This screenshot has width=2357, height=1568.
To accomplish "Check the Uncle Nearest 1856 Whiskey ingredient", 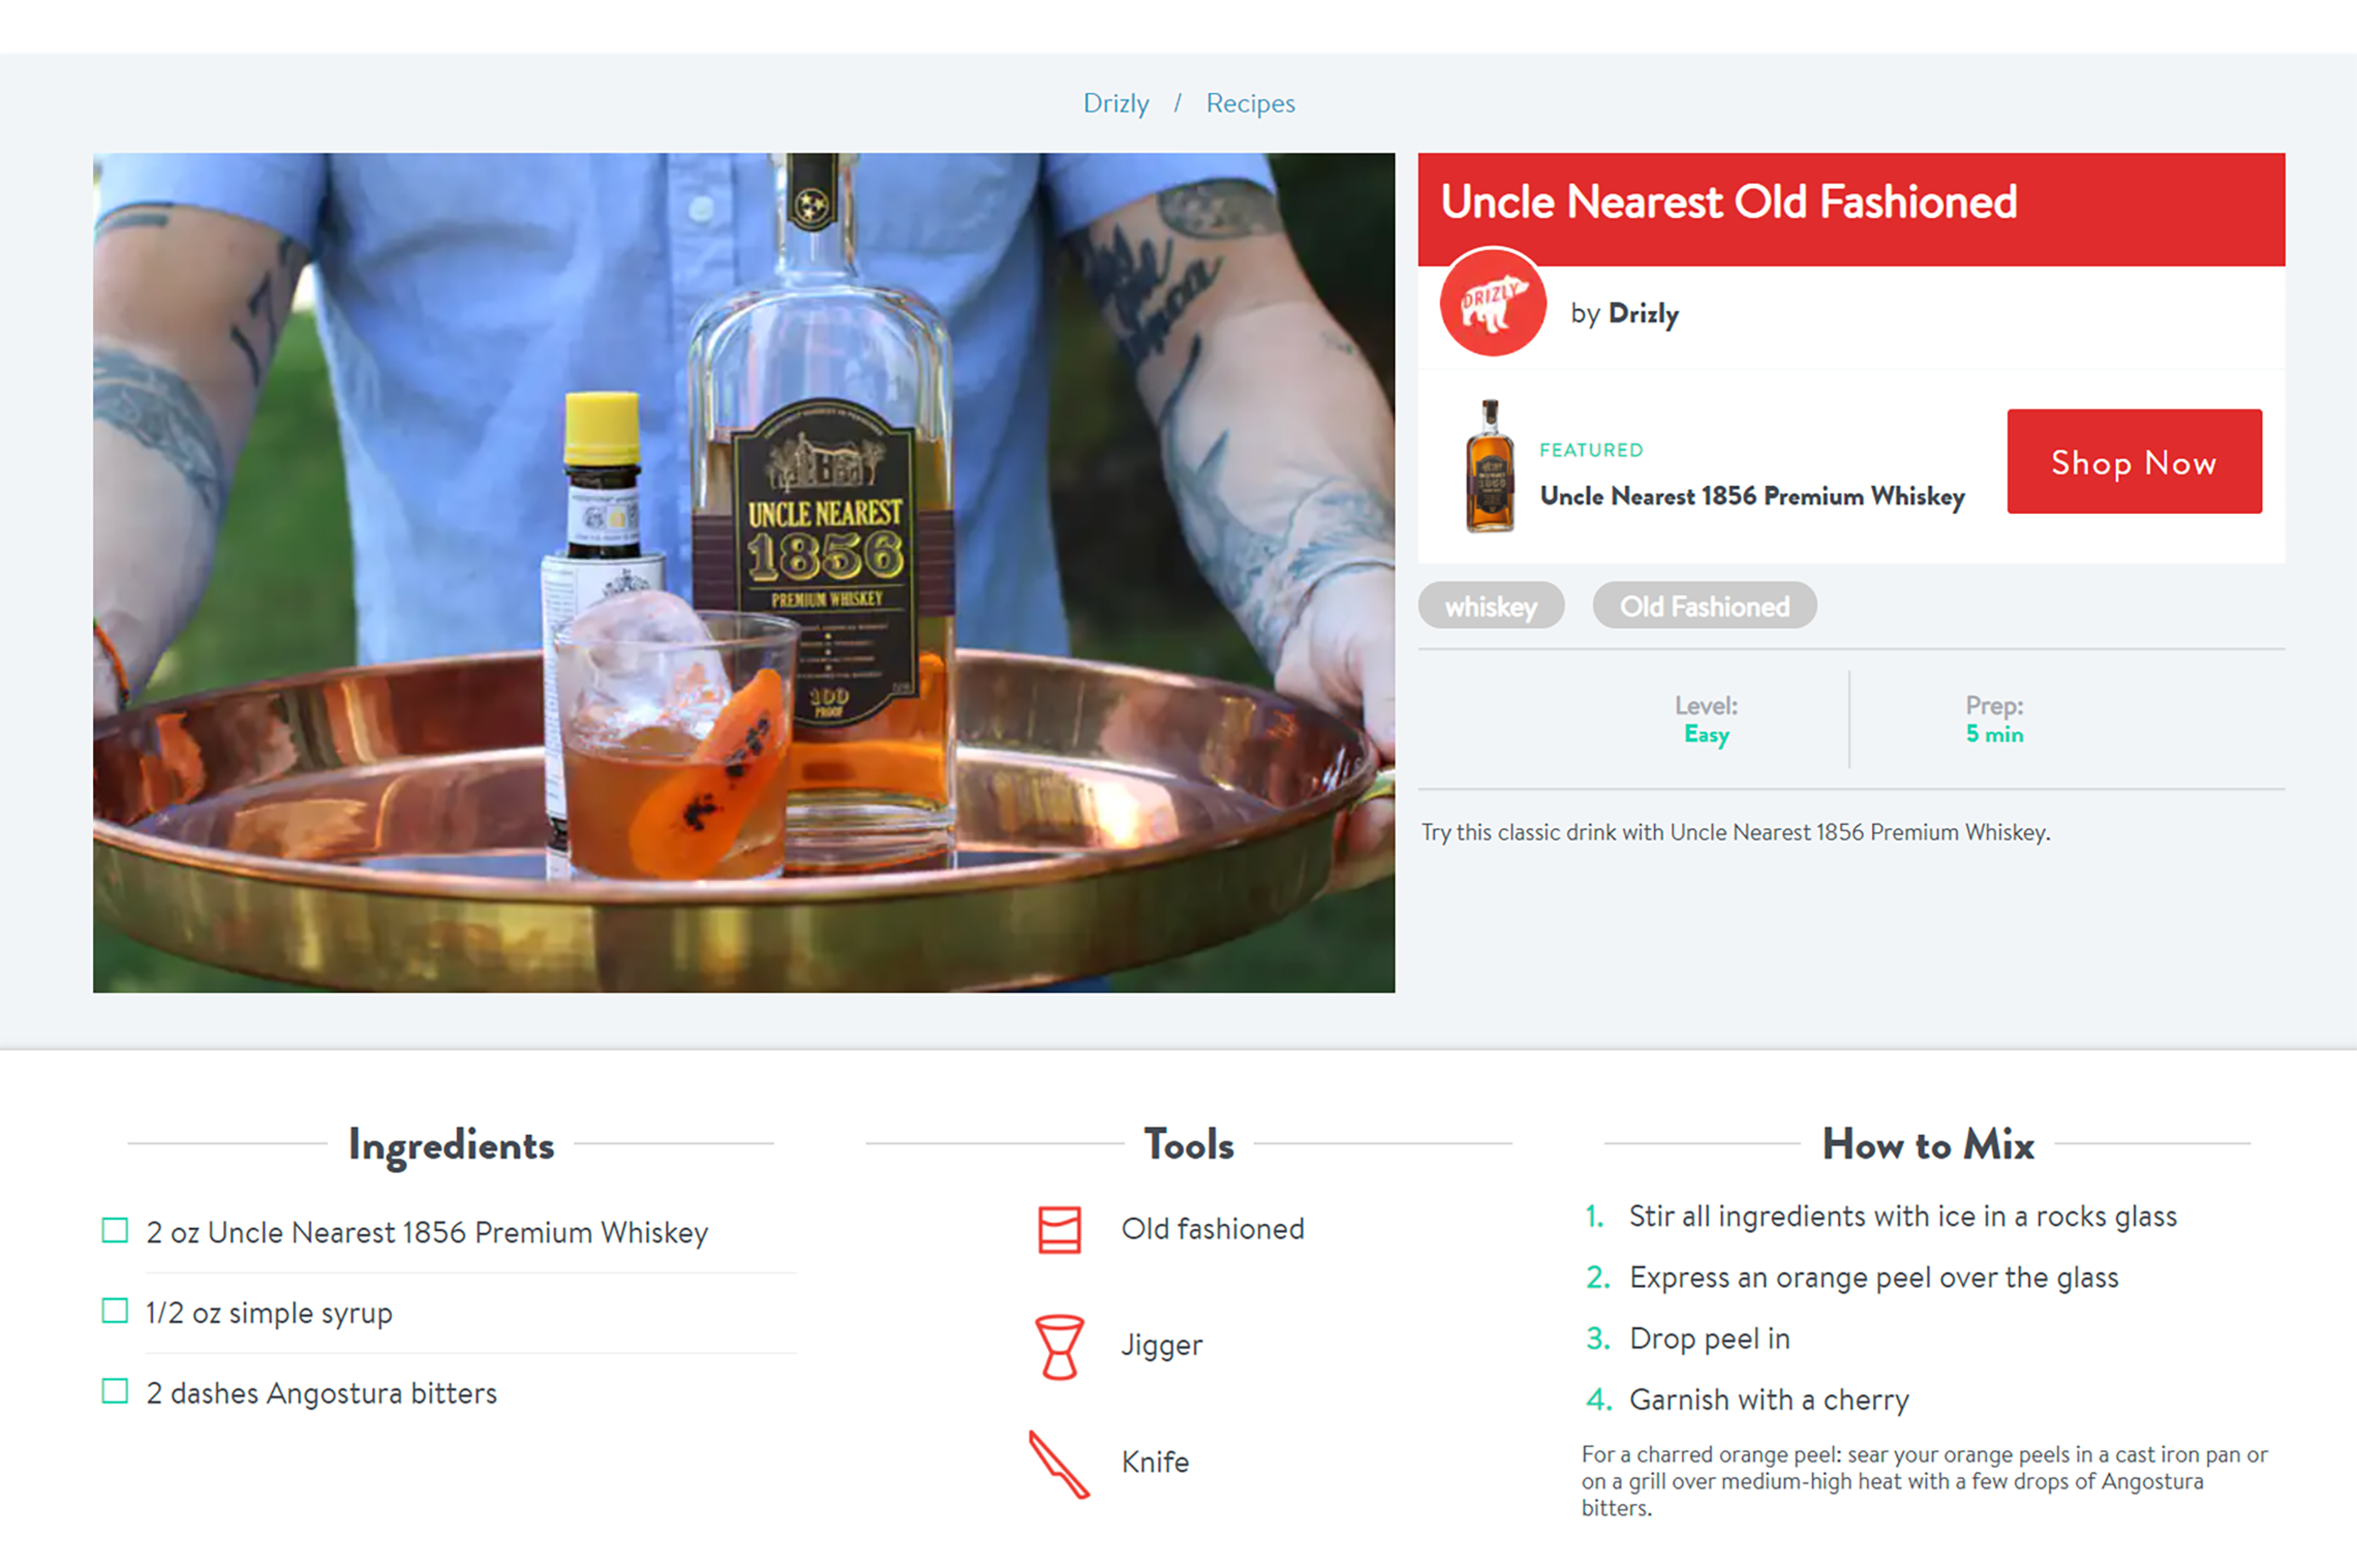I will (115, 1231).
